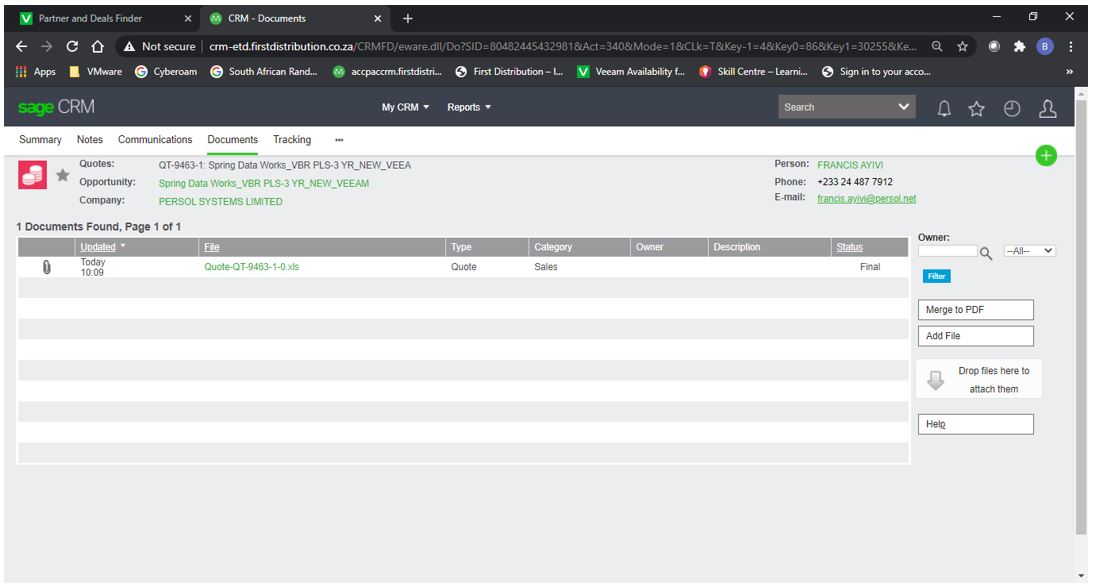Click the Merge to PDF button

pyautogui.click(x=974, y=310)
